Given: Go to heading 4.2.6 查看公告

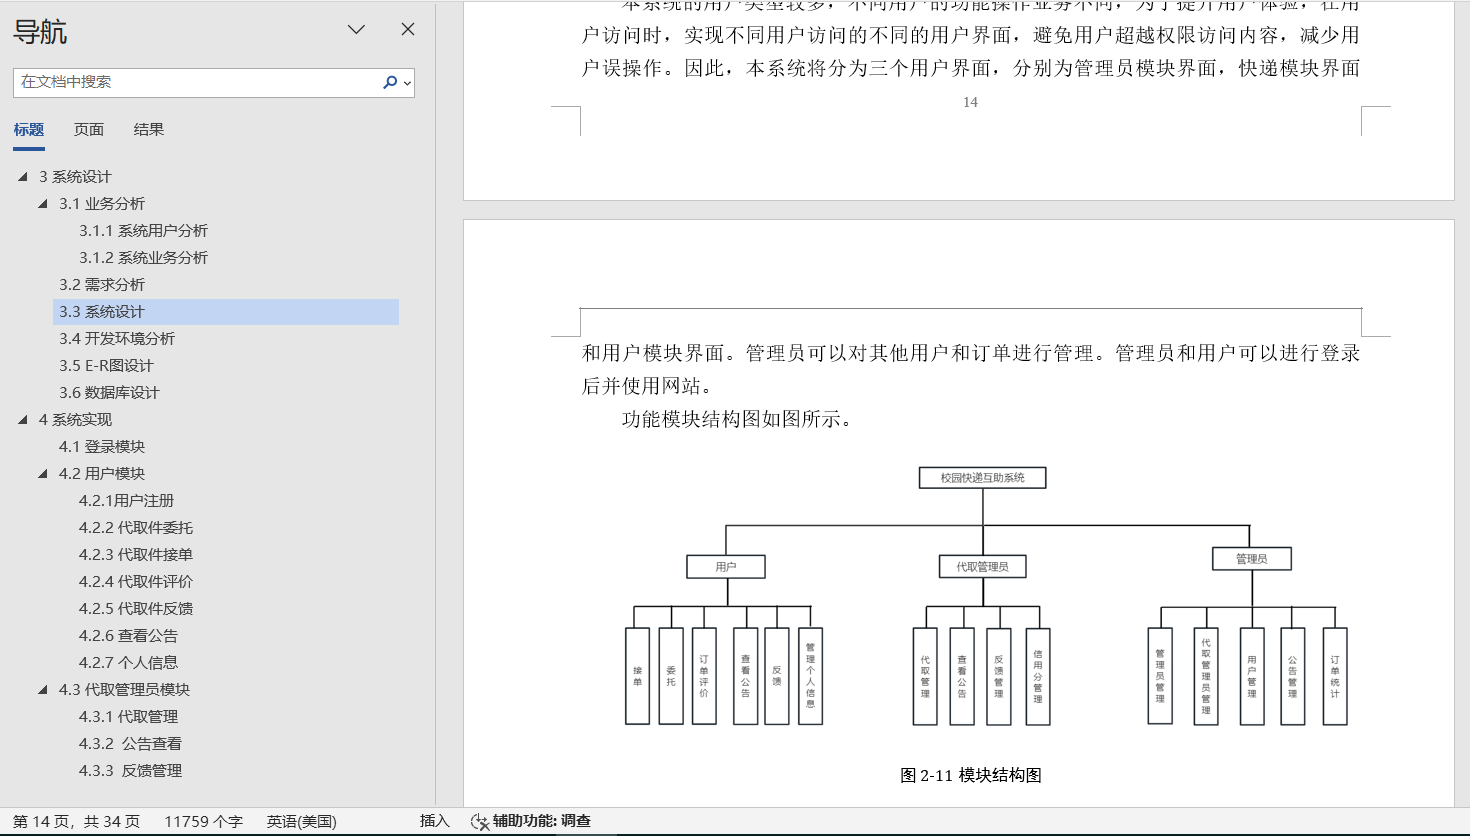Looking at the screenshot, I should click(128, 636).
